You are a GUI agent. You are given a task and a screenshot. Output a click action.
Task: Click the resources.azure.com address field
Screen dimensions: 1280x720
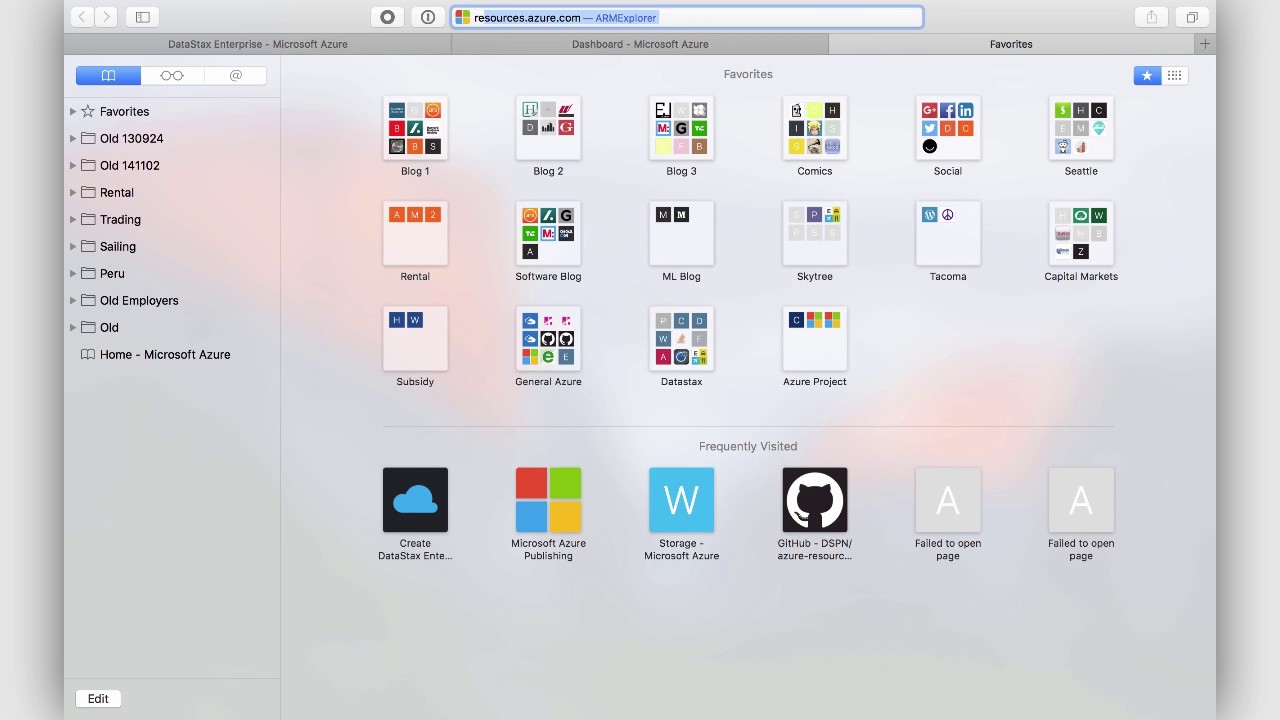(x=687, y=17)
